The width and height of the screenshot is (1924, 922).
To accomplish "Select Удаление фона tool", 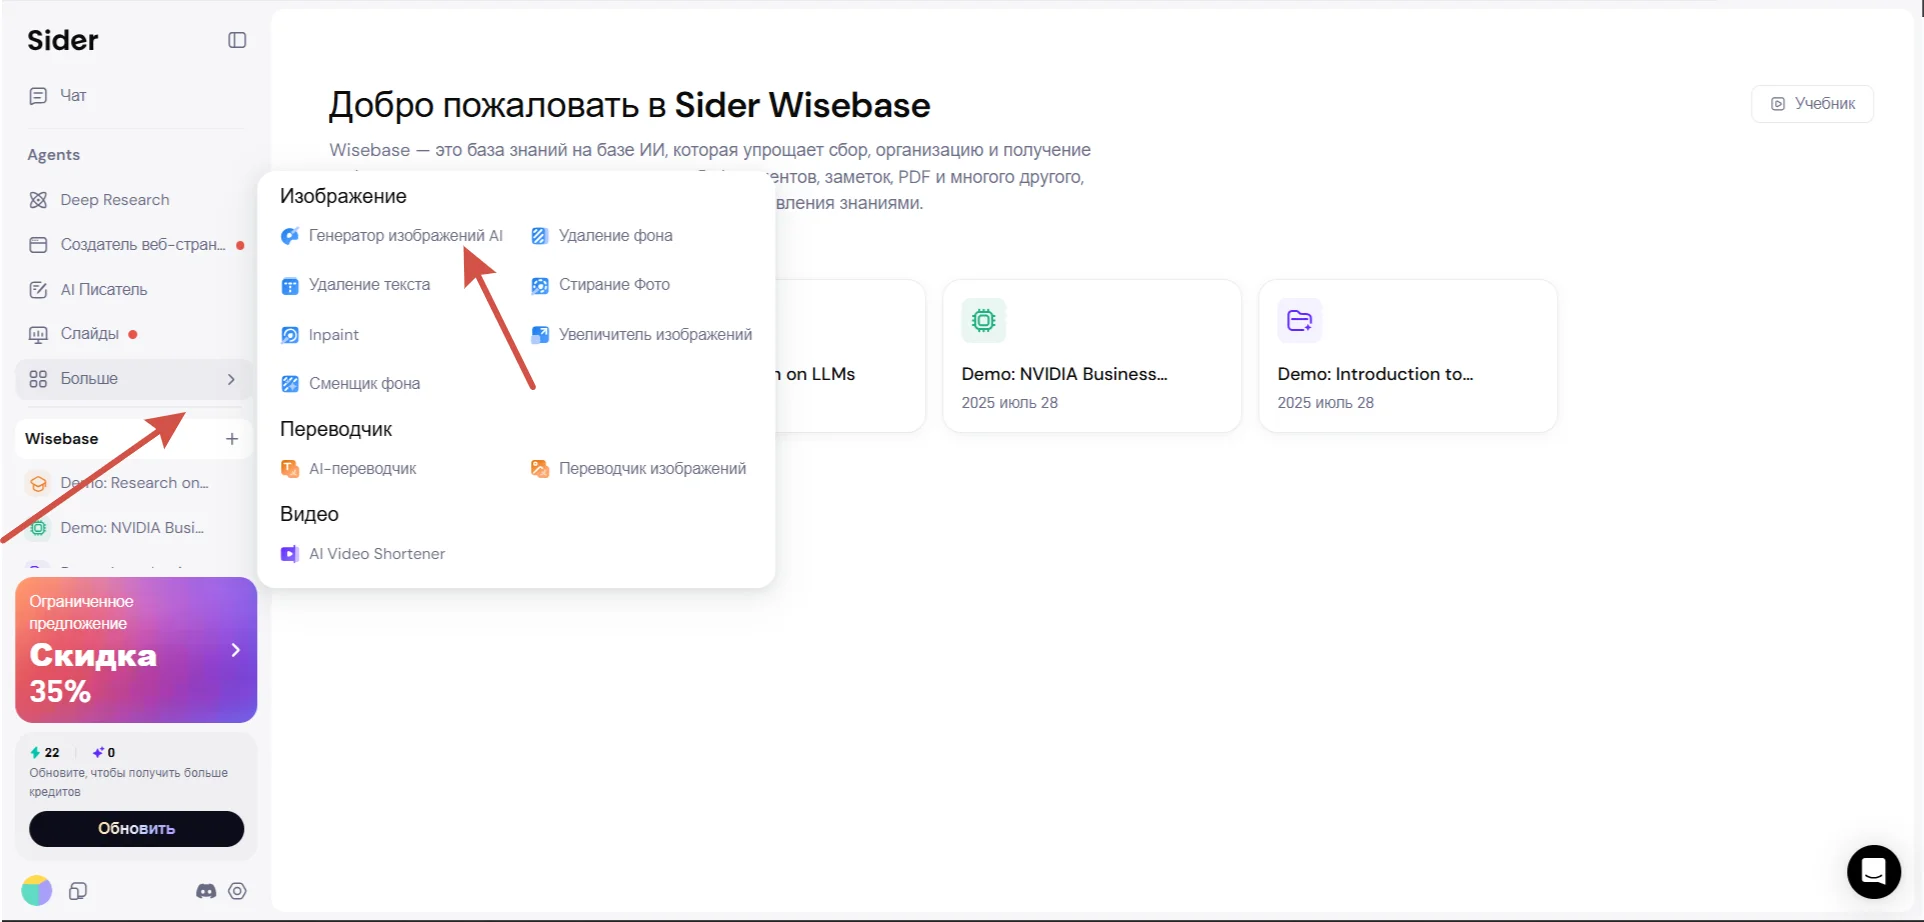I will 602,236.
